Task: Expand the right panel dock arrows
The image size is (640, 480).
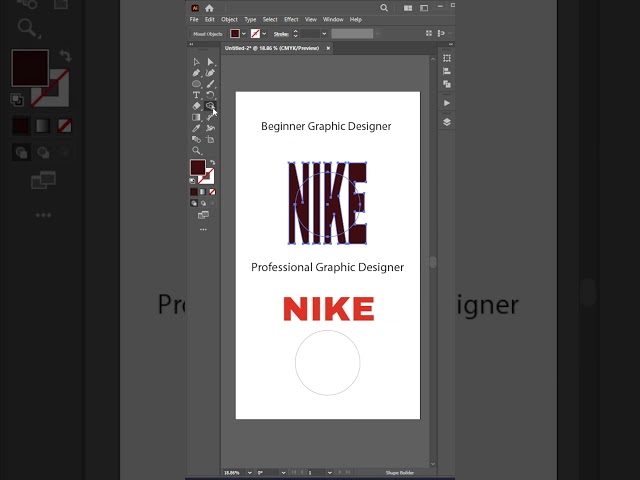Action: pos(451,44)
